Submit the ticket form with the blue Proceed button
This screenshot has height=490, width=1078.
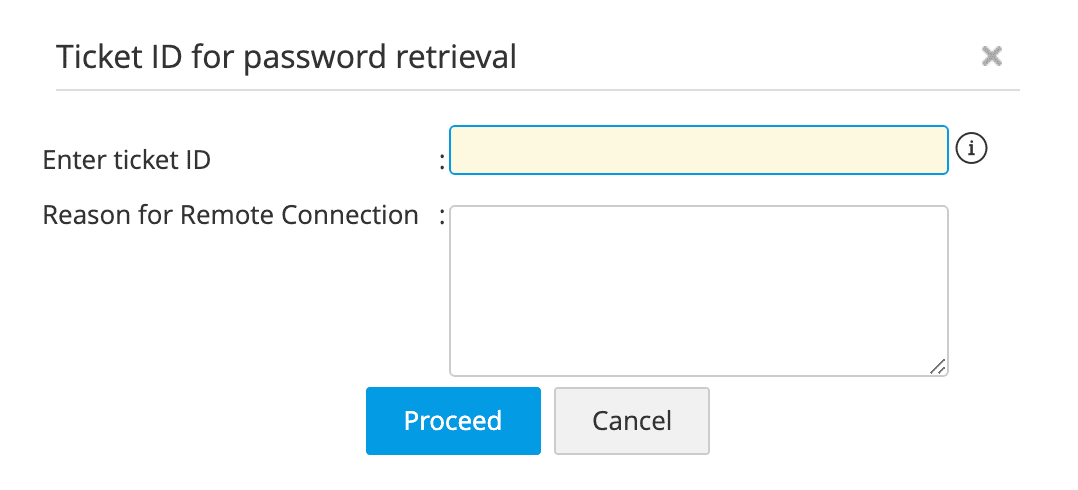click(x=453, y=421)
